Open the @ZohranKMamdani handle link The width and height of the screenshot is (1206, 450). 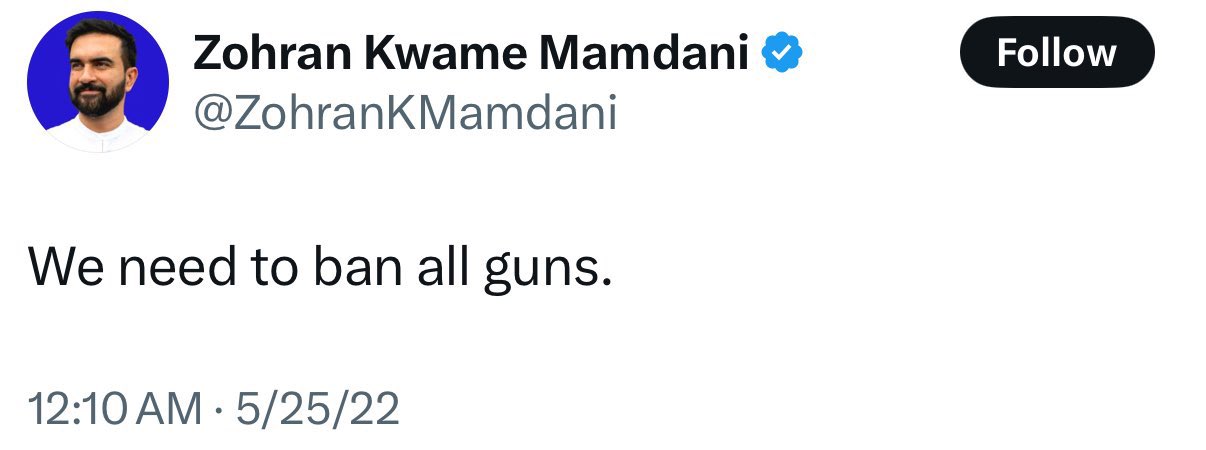tap(404, 113)
